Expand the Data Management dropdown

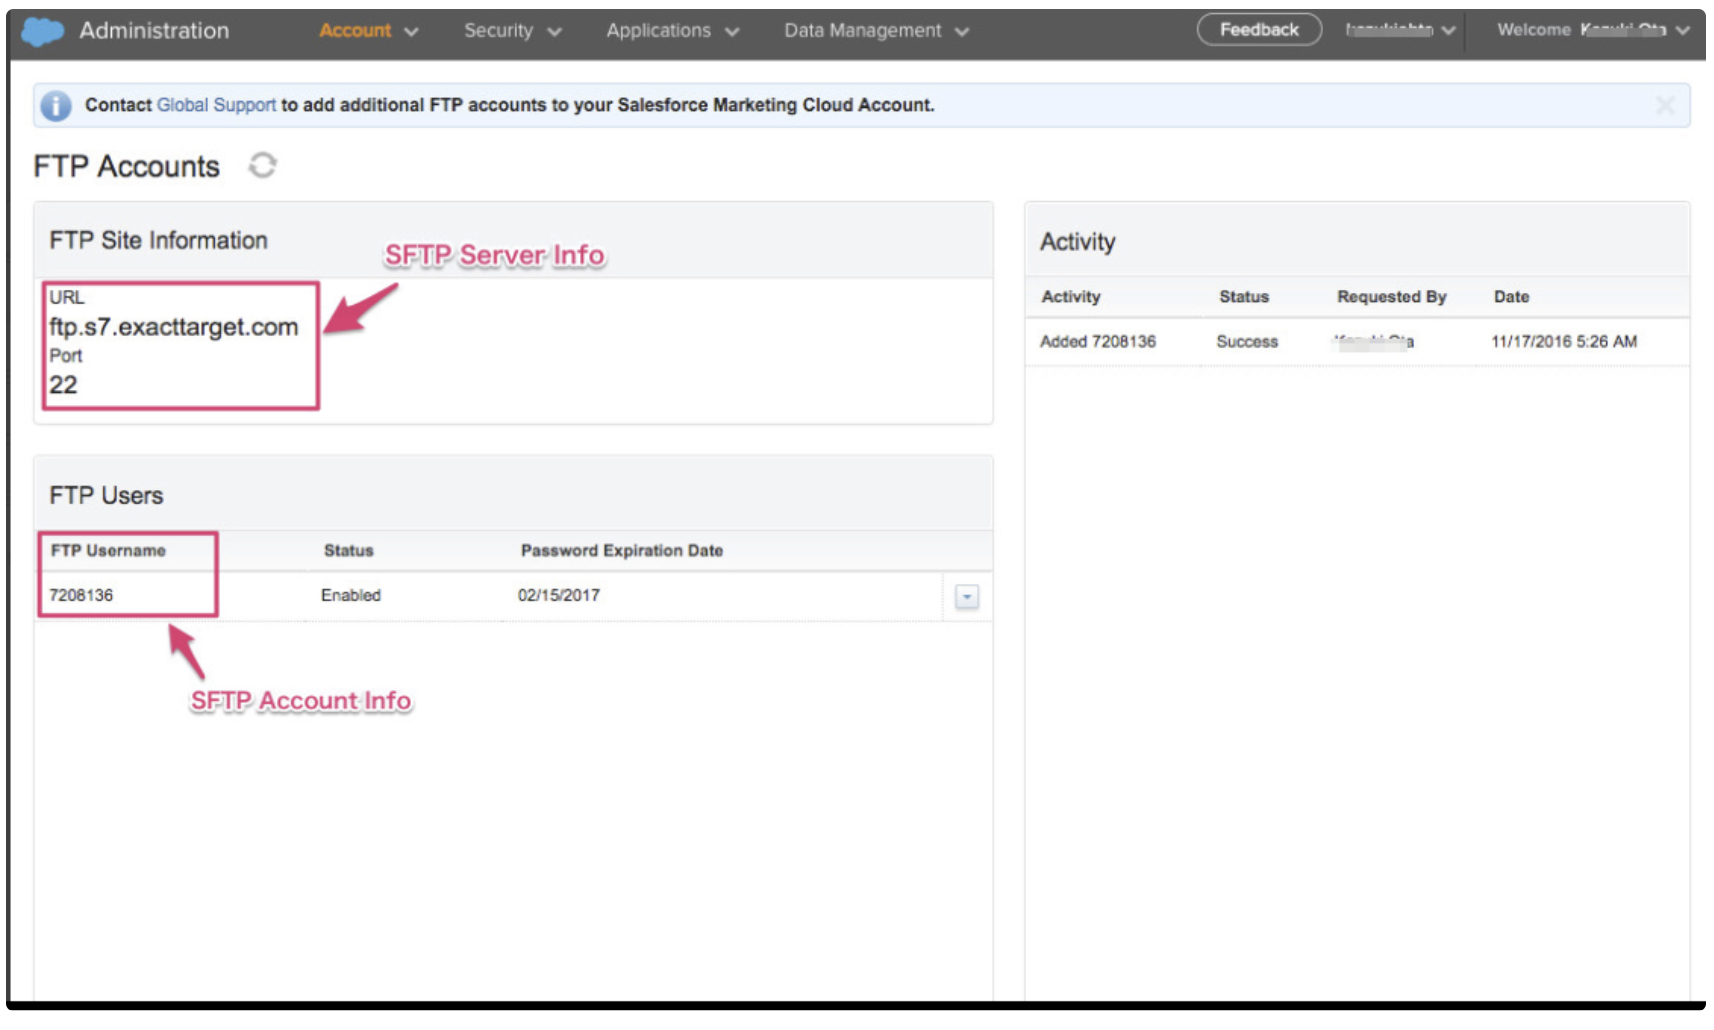point(875,31)
